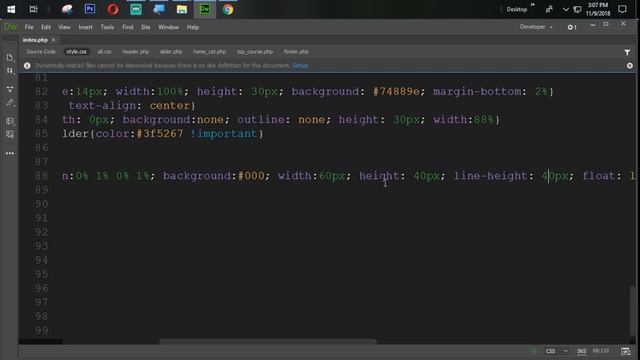640x360 pixels.
Task: Toggle INS insert mode in status bar
Action: [582, 351]
